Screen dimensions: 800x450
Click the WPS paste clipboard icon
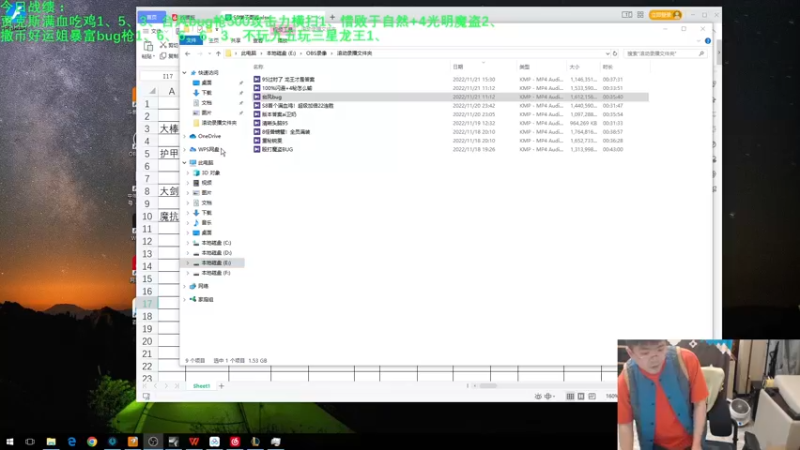148,47
